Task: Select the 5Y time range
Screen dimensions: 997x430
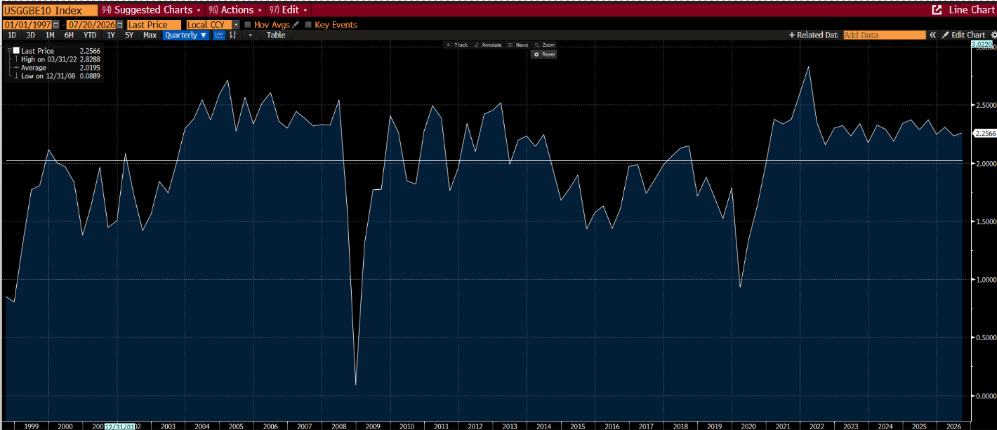Action: pyautogui.click(x=130, y=35)
